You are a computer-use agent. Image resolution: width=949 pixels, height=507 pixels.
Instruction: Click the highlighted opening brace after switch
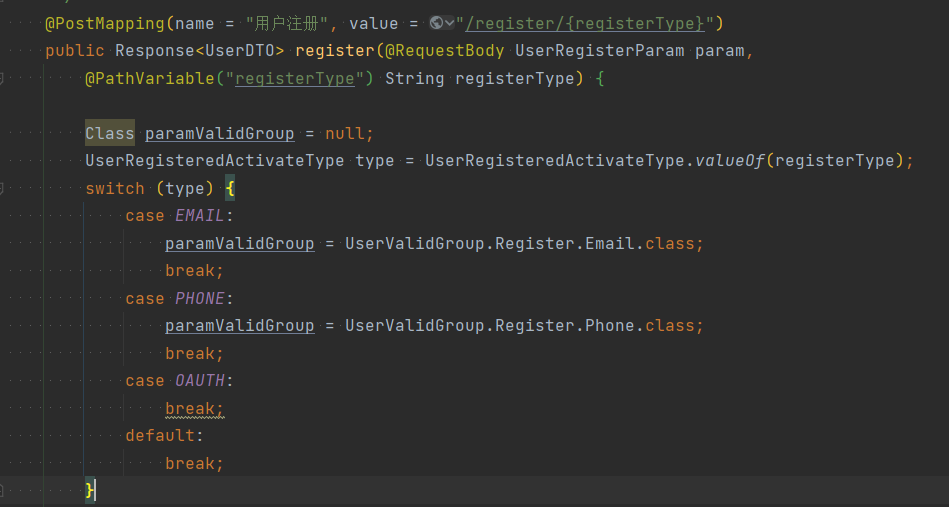coord(230,189)
